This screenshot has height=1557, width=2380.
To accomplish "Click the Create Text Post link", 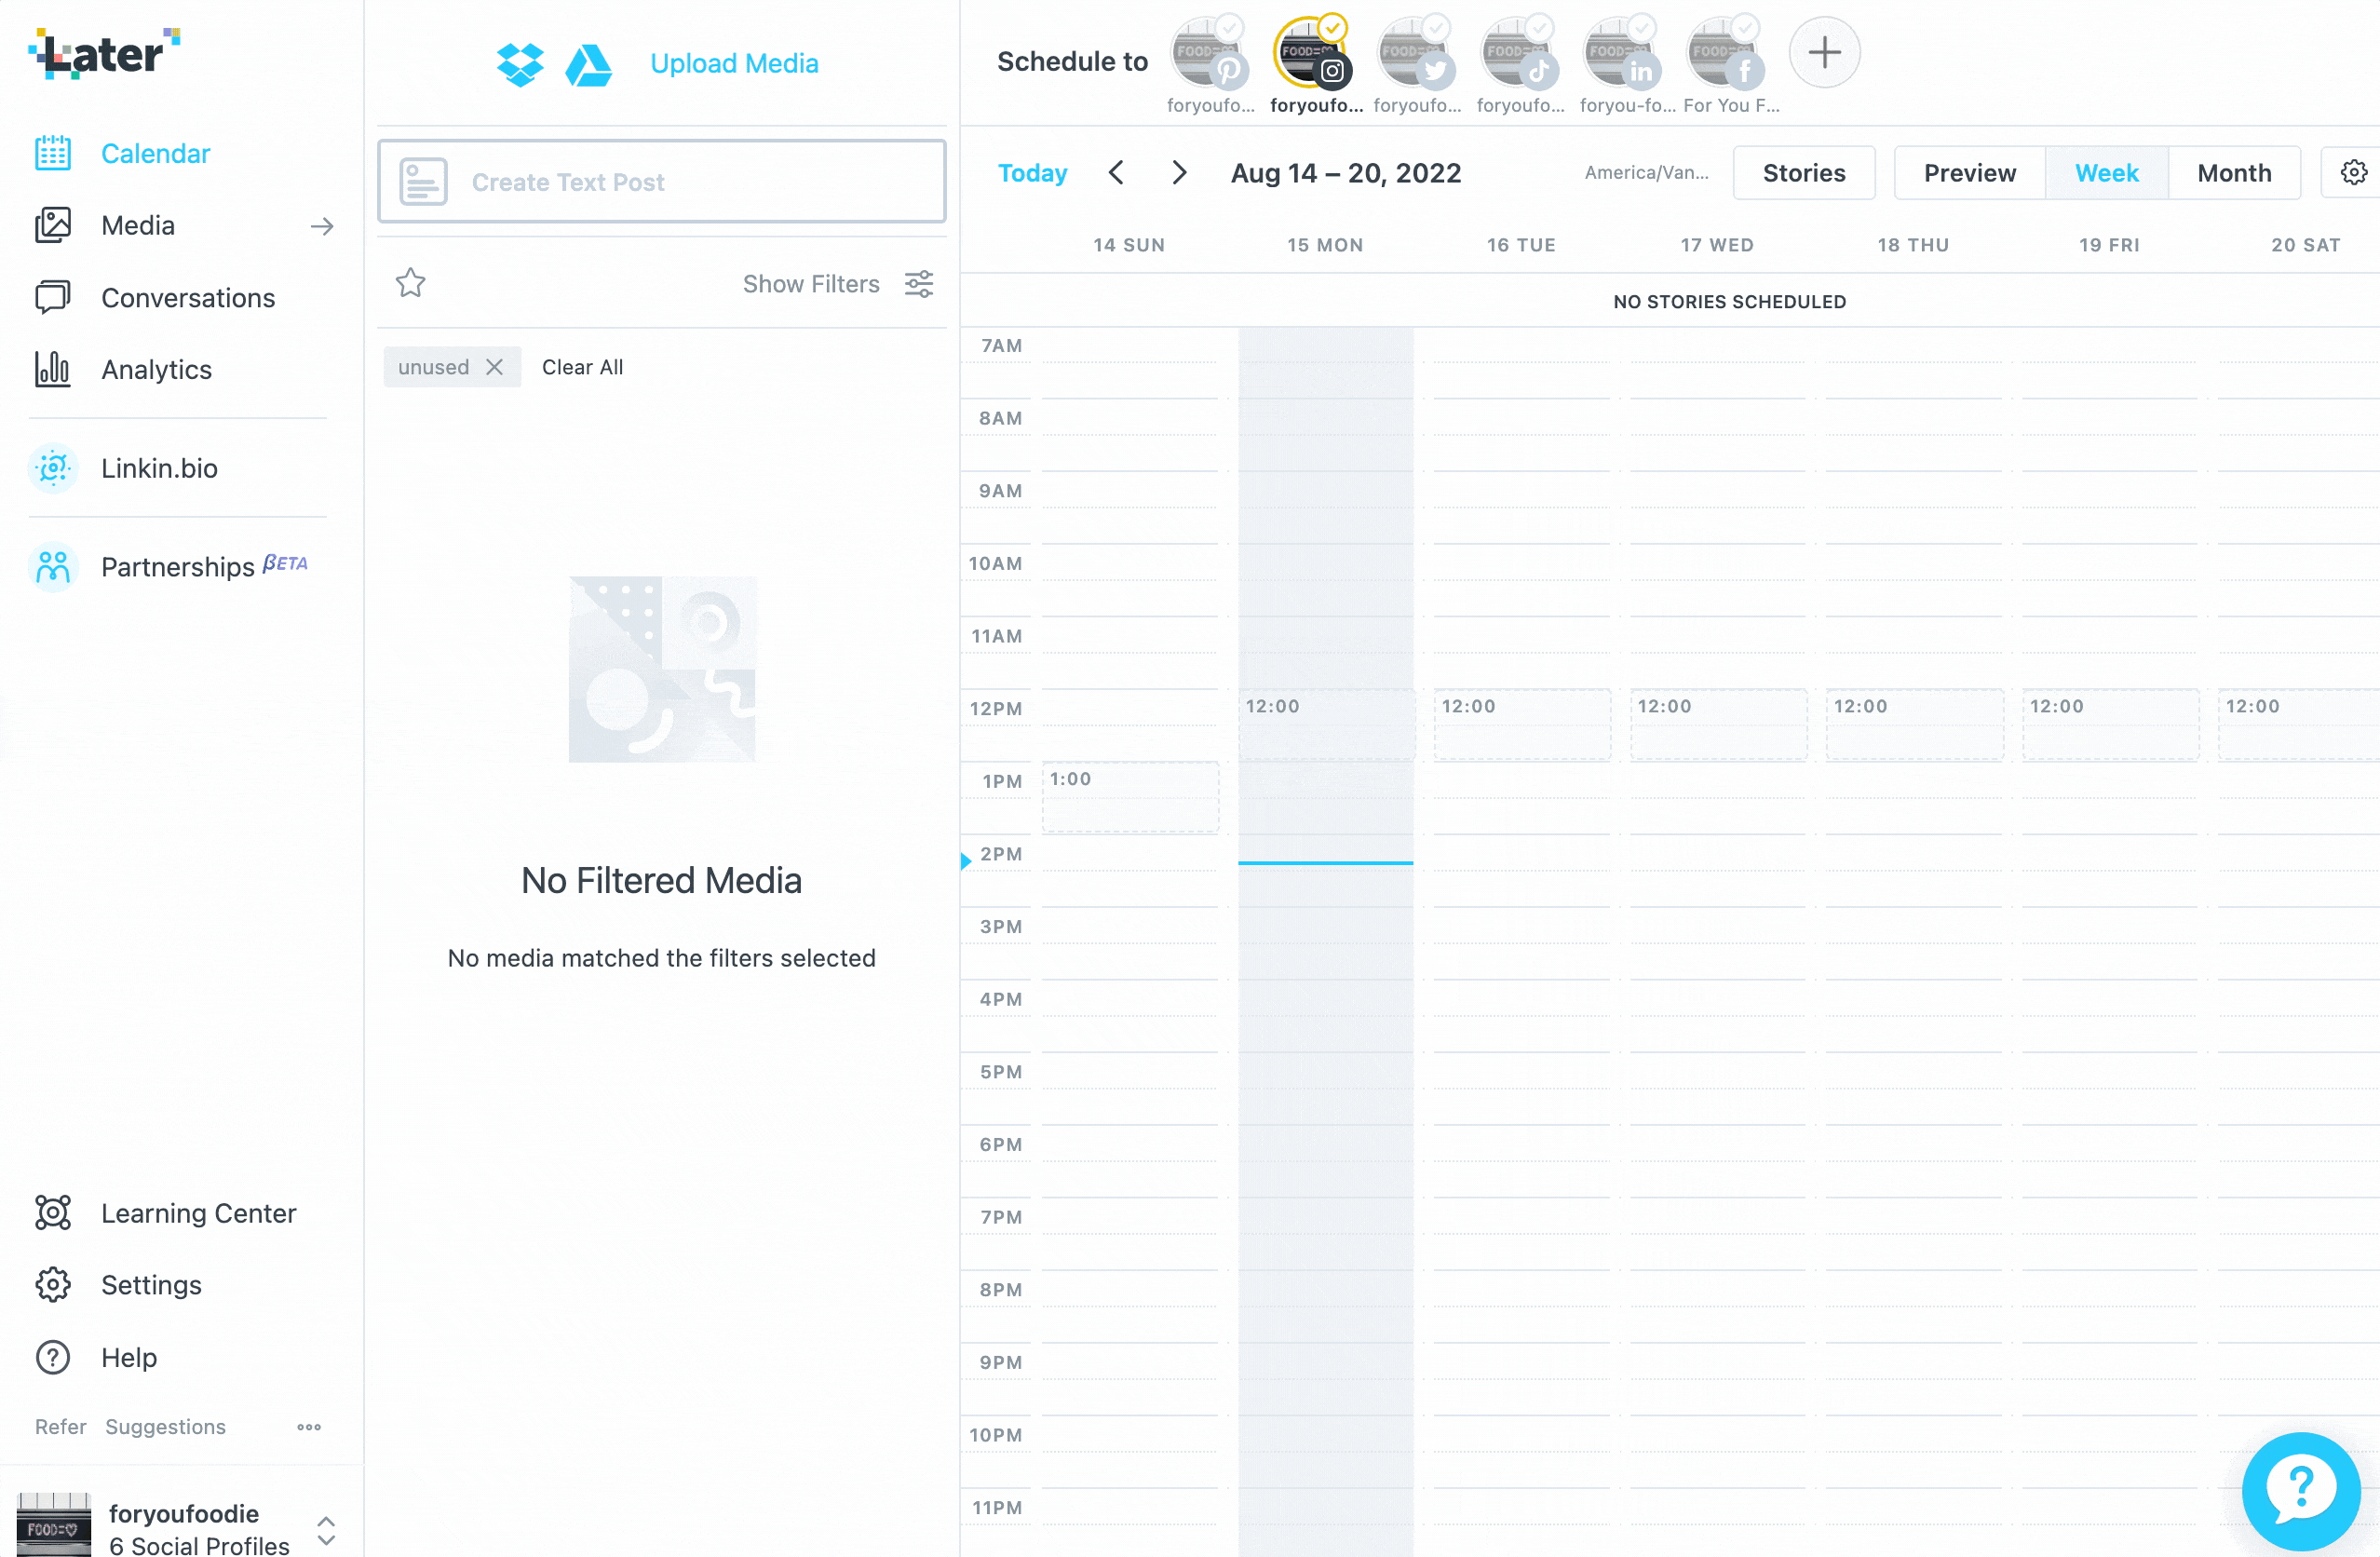I will tap(662, 181).
